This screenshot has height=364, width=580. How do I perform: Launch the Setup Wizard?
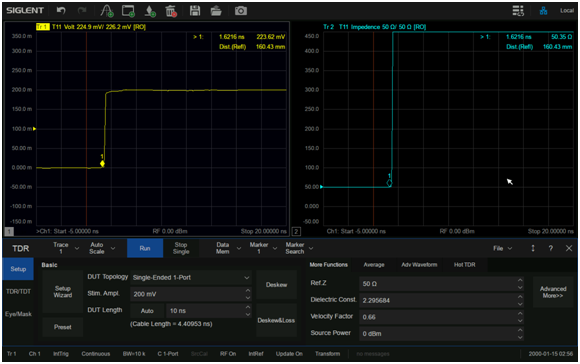point(63,292)
